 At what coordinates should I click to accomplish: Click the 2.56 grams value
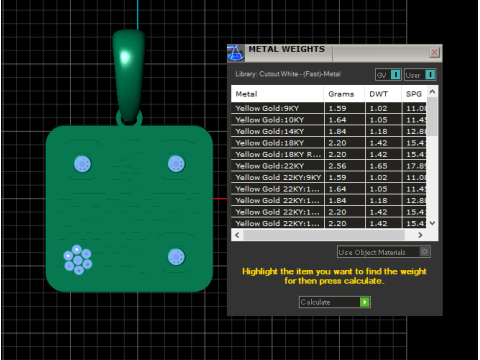tap(337, 166)
